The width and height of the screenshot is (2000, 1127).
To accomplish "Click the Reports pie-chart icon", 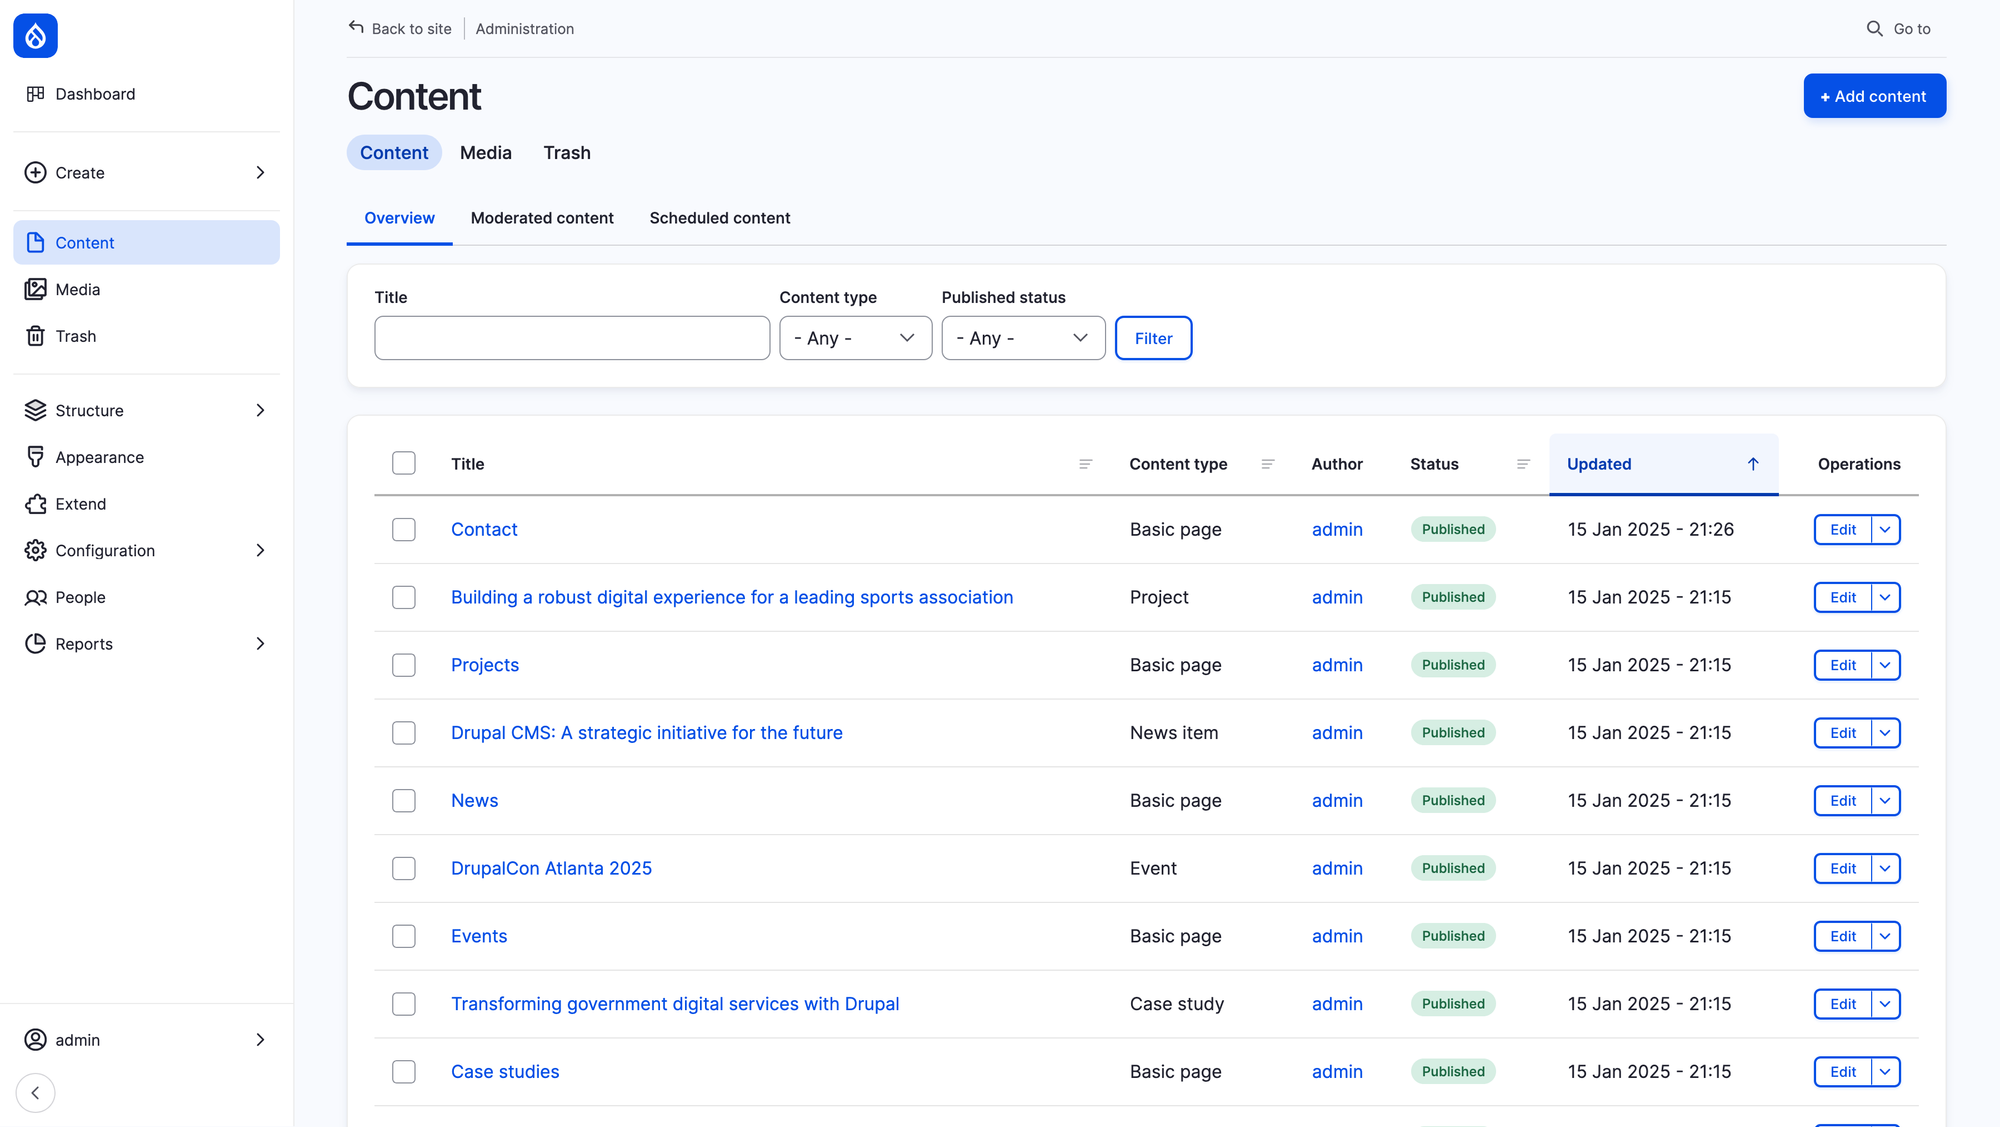I will [35, 644].
